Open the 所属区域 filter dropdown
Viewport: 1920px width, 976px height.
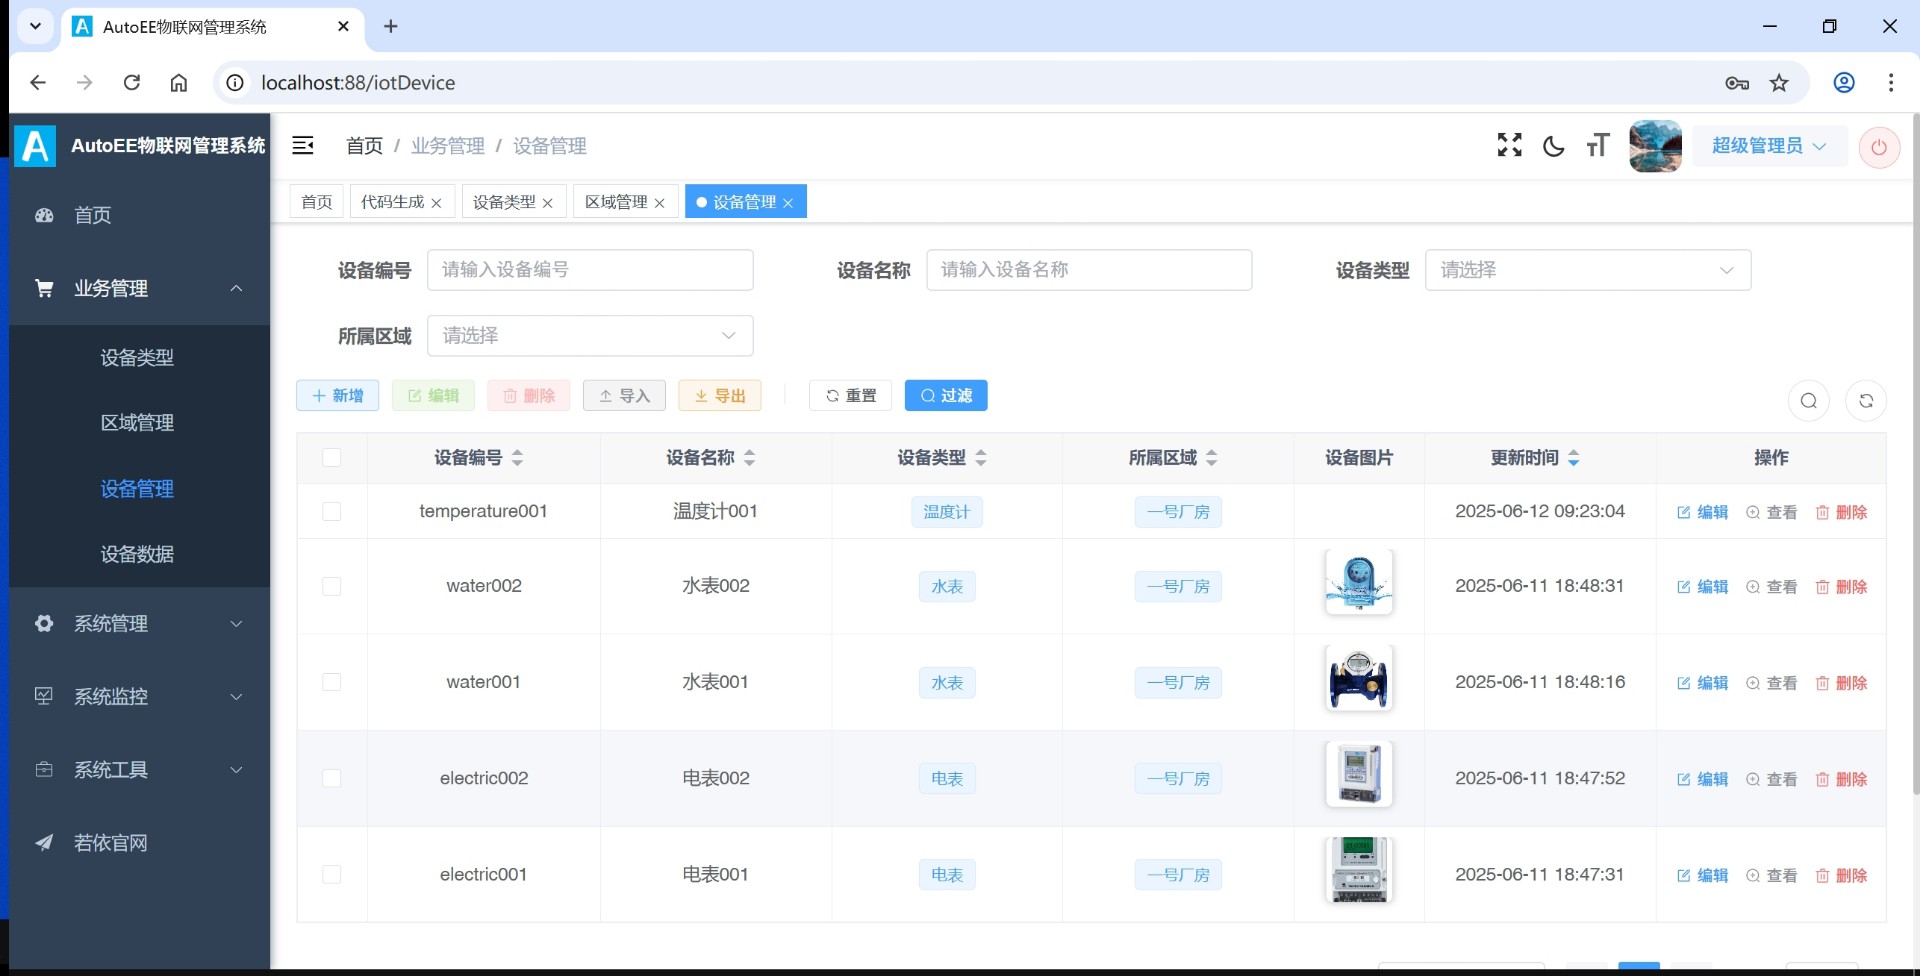(x=589, y=336)
